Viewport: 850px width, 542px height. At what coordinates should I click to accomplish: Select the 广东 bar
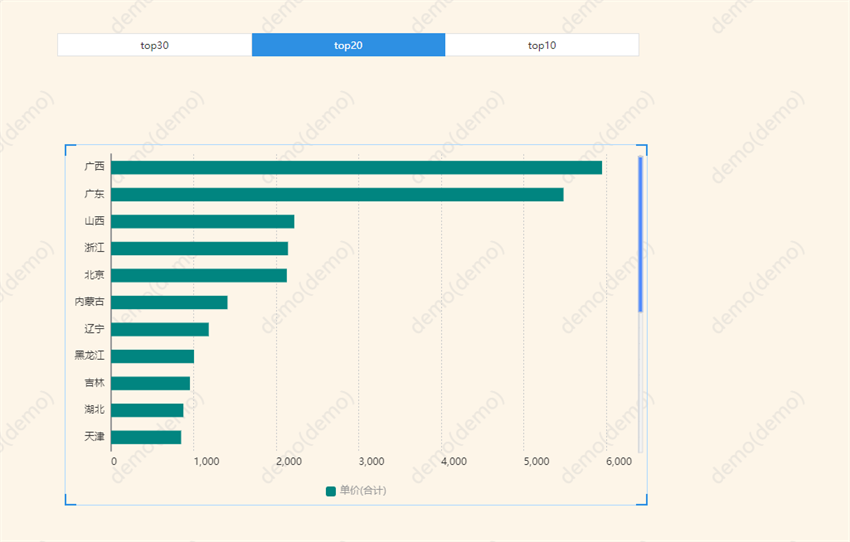point(337,194)
